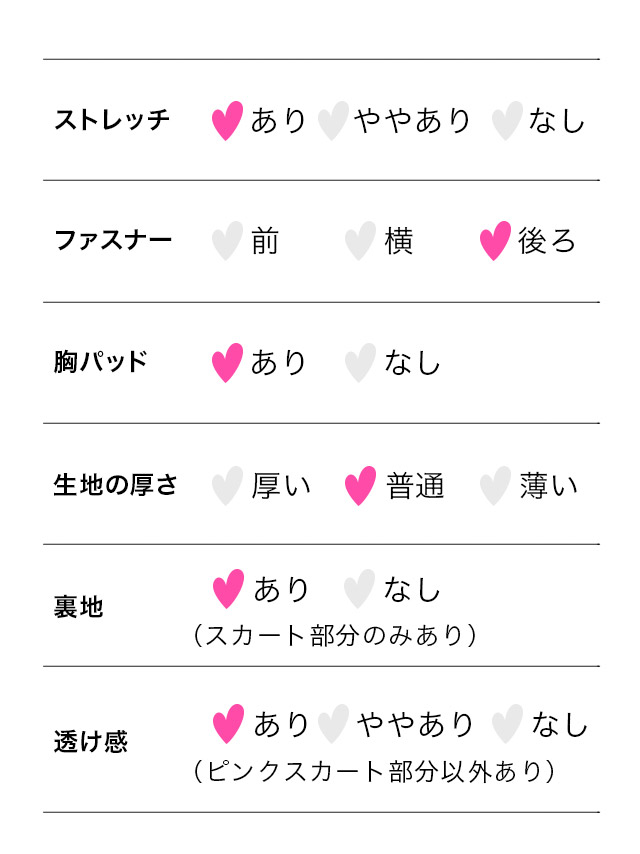This screenshot has width=640, height=854.
Task: Click the pink heart for 透け感 あり
Action: (x=228, y=724)
